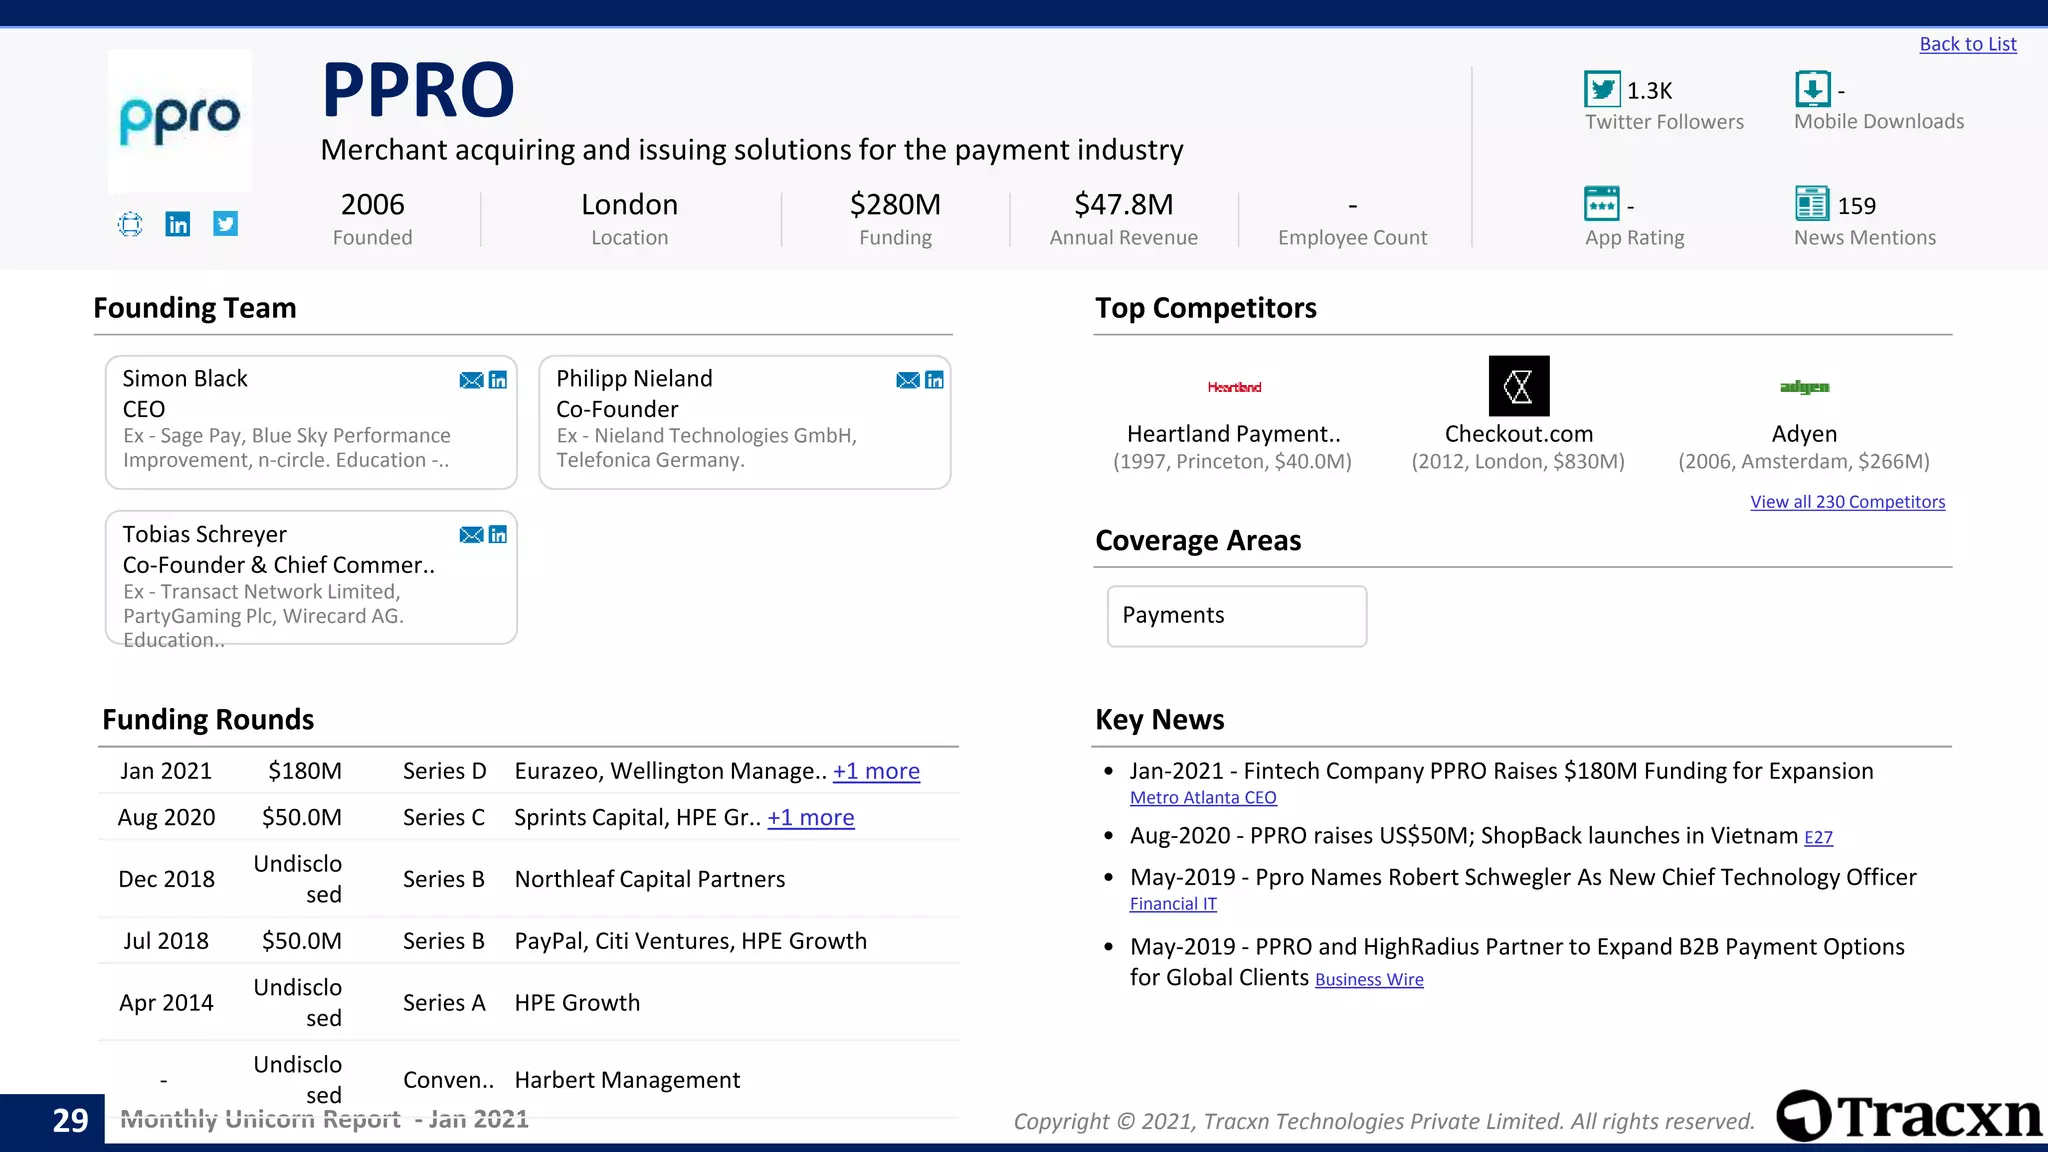Click Northleaf Capital Partners investor
Image resolution: width=2048 pixels, height=1152 pixels.
650,879
